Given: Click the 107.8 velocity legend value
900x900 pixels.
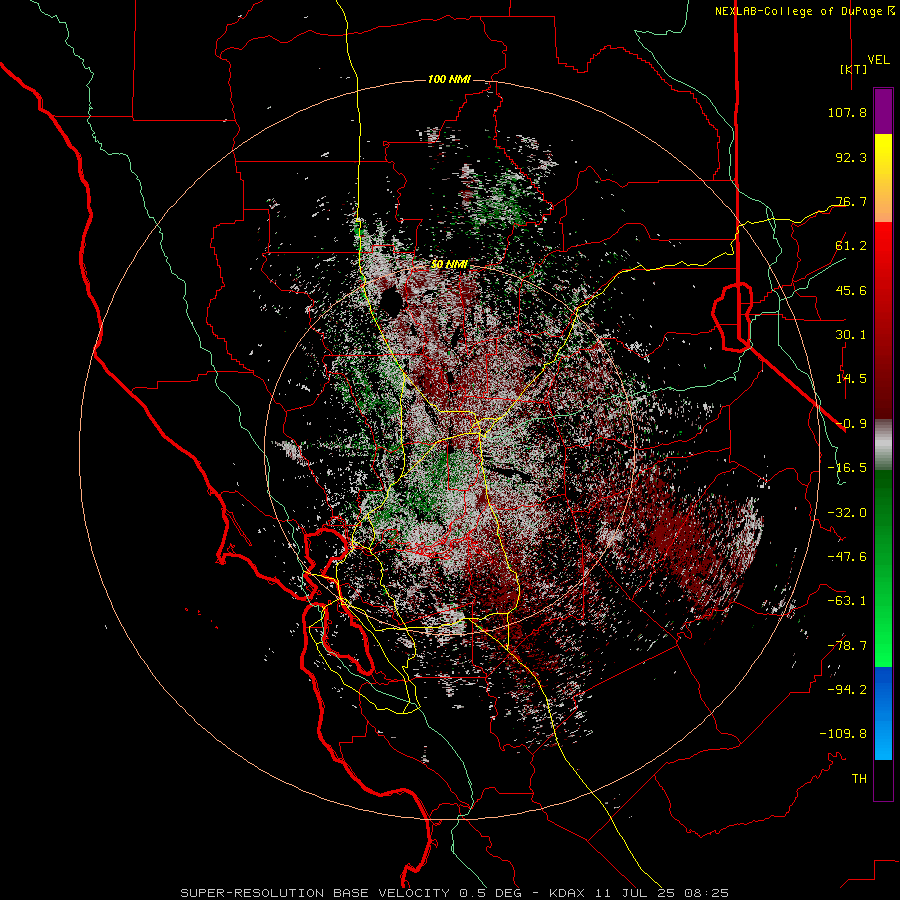Looking at the screenshot, I should 847,112.
